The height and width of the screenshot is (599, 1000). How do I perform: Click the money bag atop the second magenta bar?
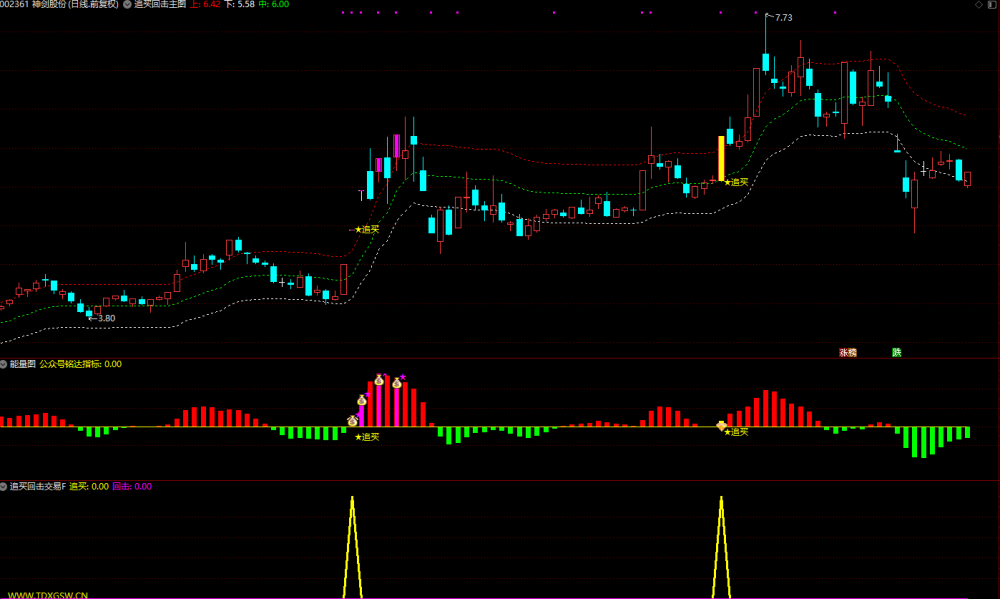379,380
